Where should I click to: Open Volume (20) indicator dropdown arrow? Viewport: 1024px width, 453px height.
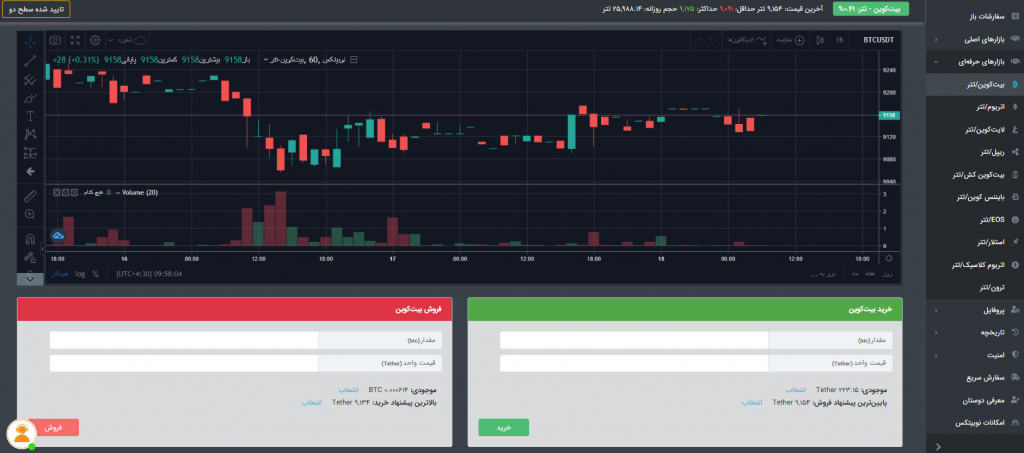point(118,193)
